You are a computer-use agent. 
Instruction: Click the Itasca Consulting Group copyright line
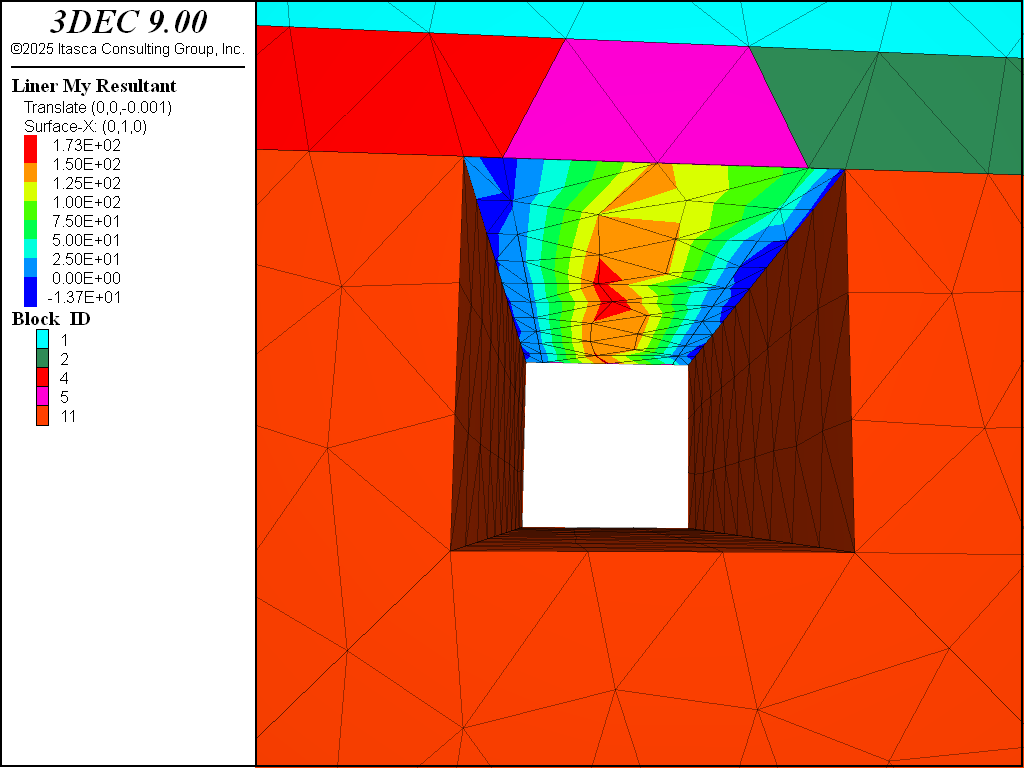tap(127, 49)
